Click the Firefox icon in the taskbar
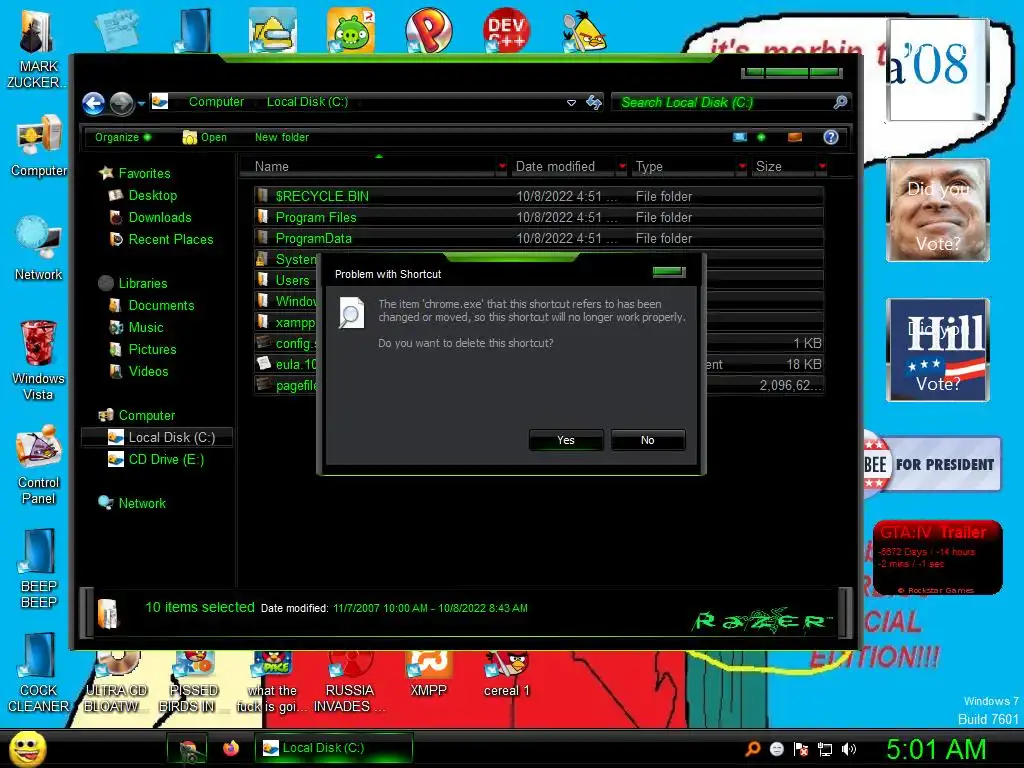1024x768 pixels. click(231, 748)
